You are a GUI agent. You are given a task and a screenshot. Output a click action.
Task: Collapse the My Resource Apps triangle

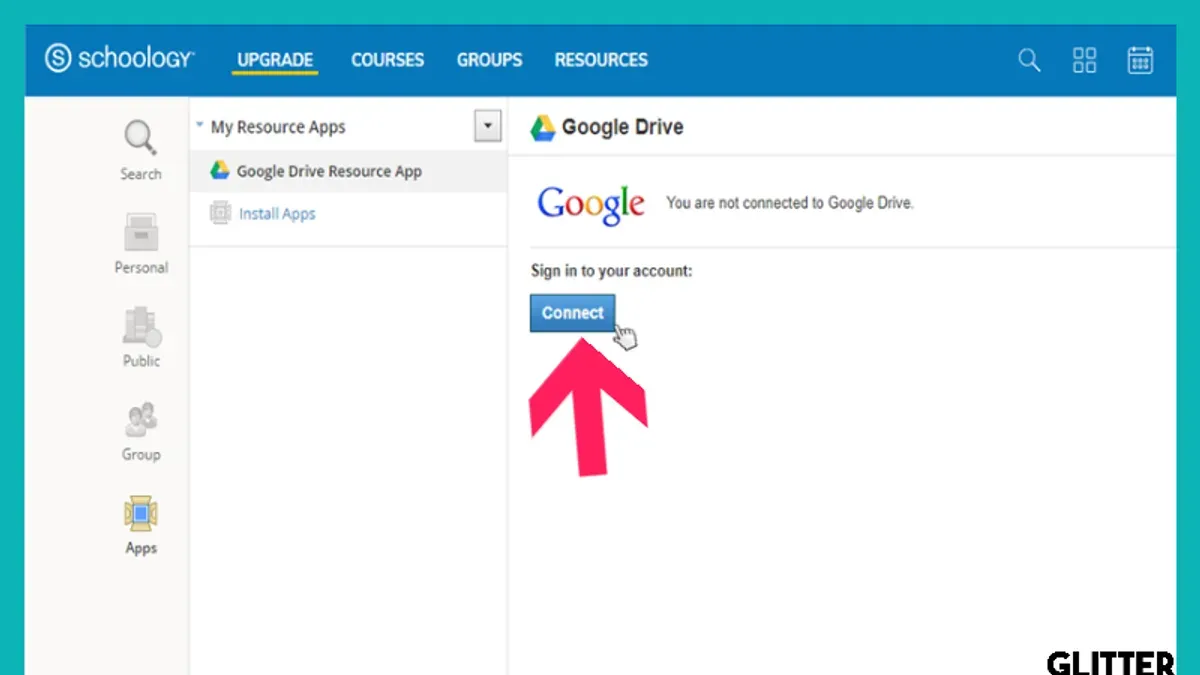200,126
